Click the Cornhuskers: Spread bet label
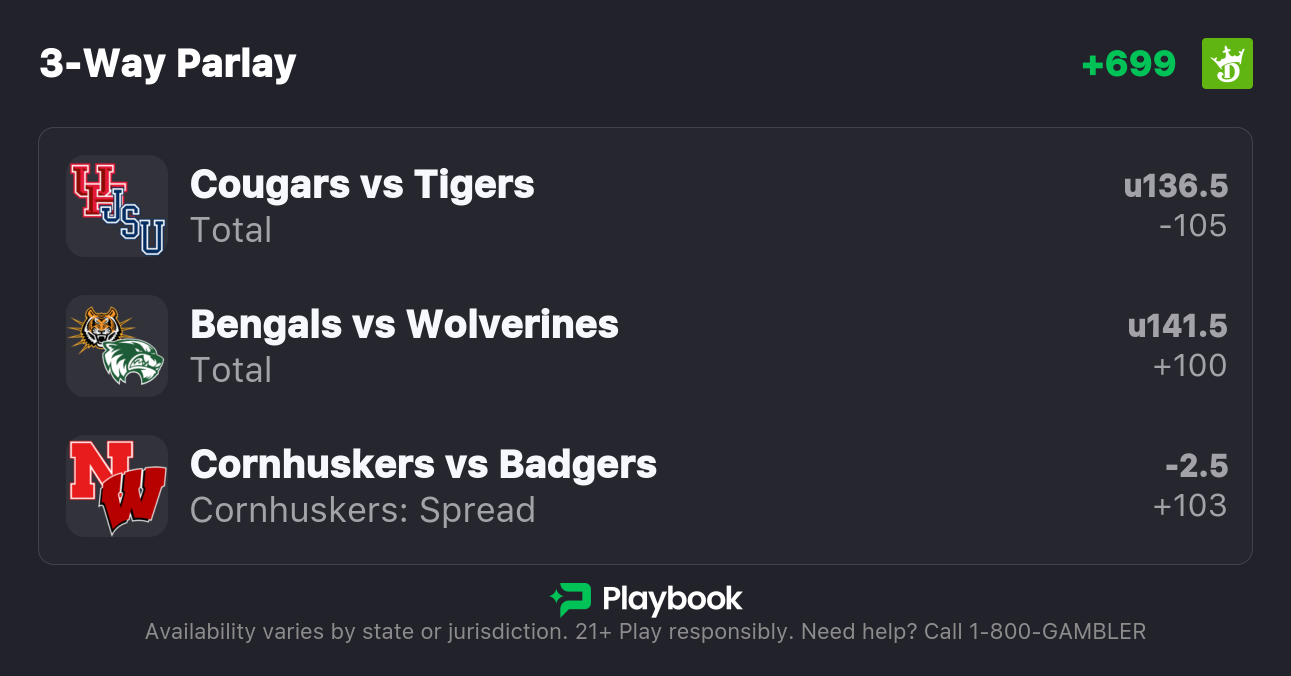Viewport: 1291px width, 676px height. 362,510
